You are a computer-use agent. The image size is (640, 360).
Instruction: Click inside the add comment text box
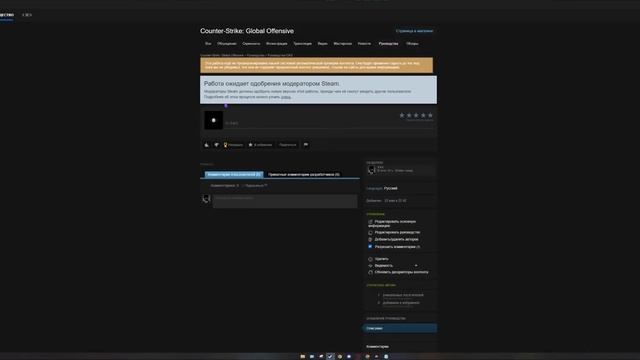[x=285, y=201]
